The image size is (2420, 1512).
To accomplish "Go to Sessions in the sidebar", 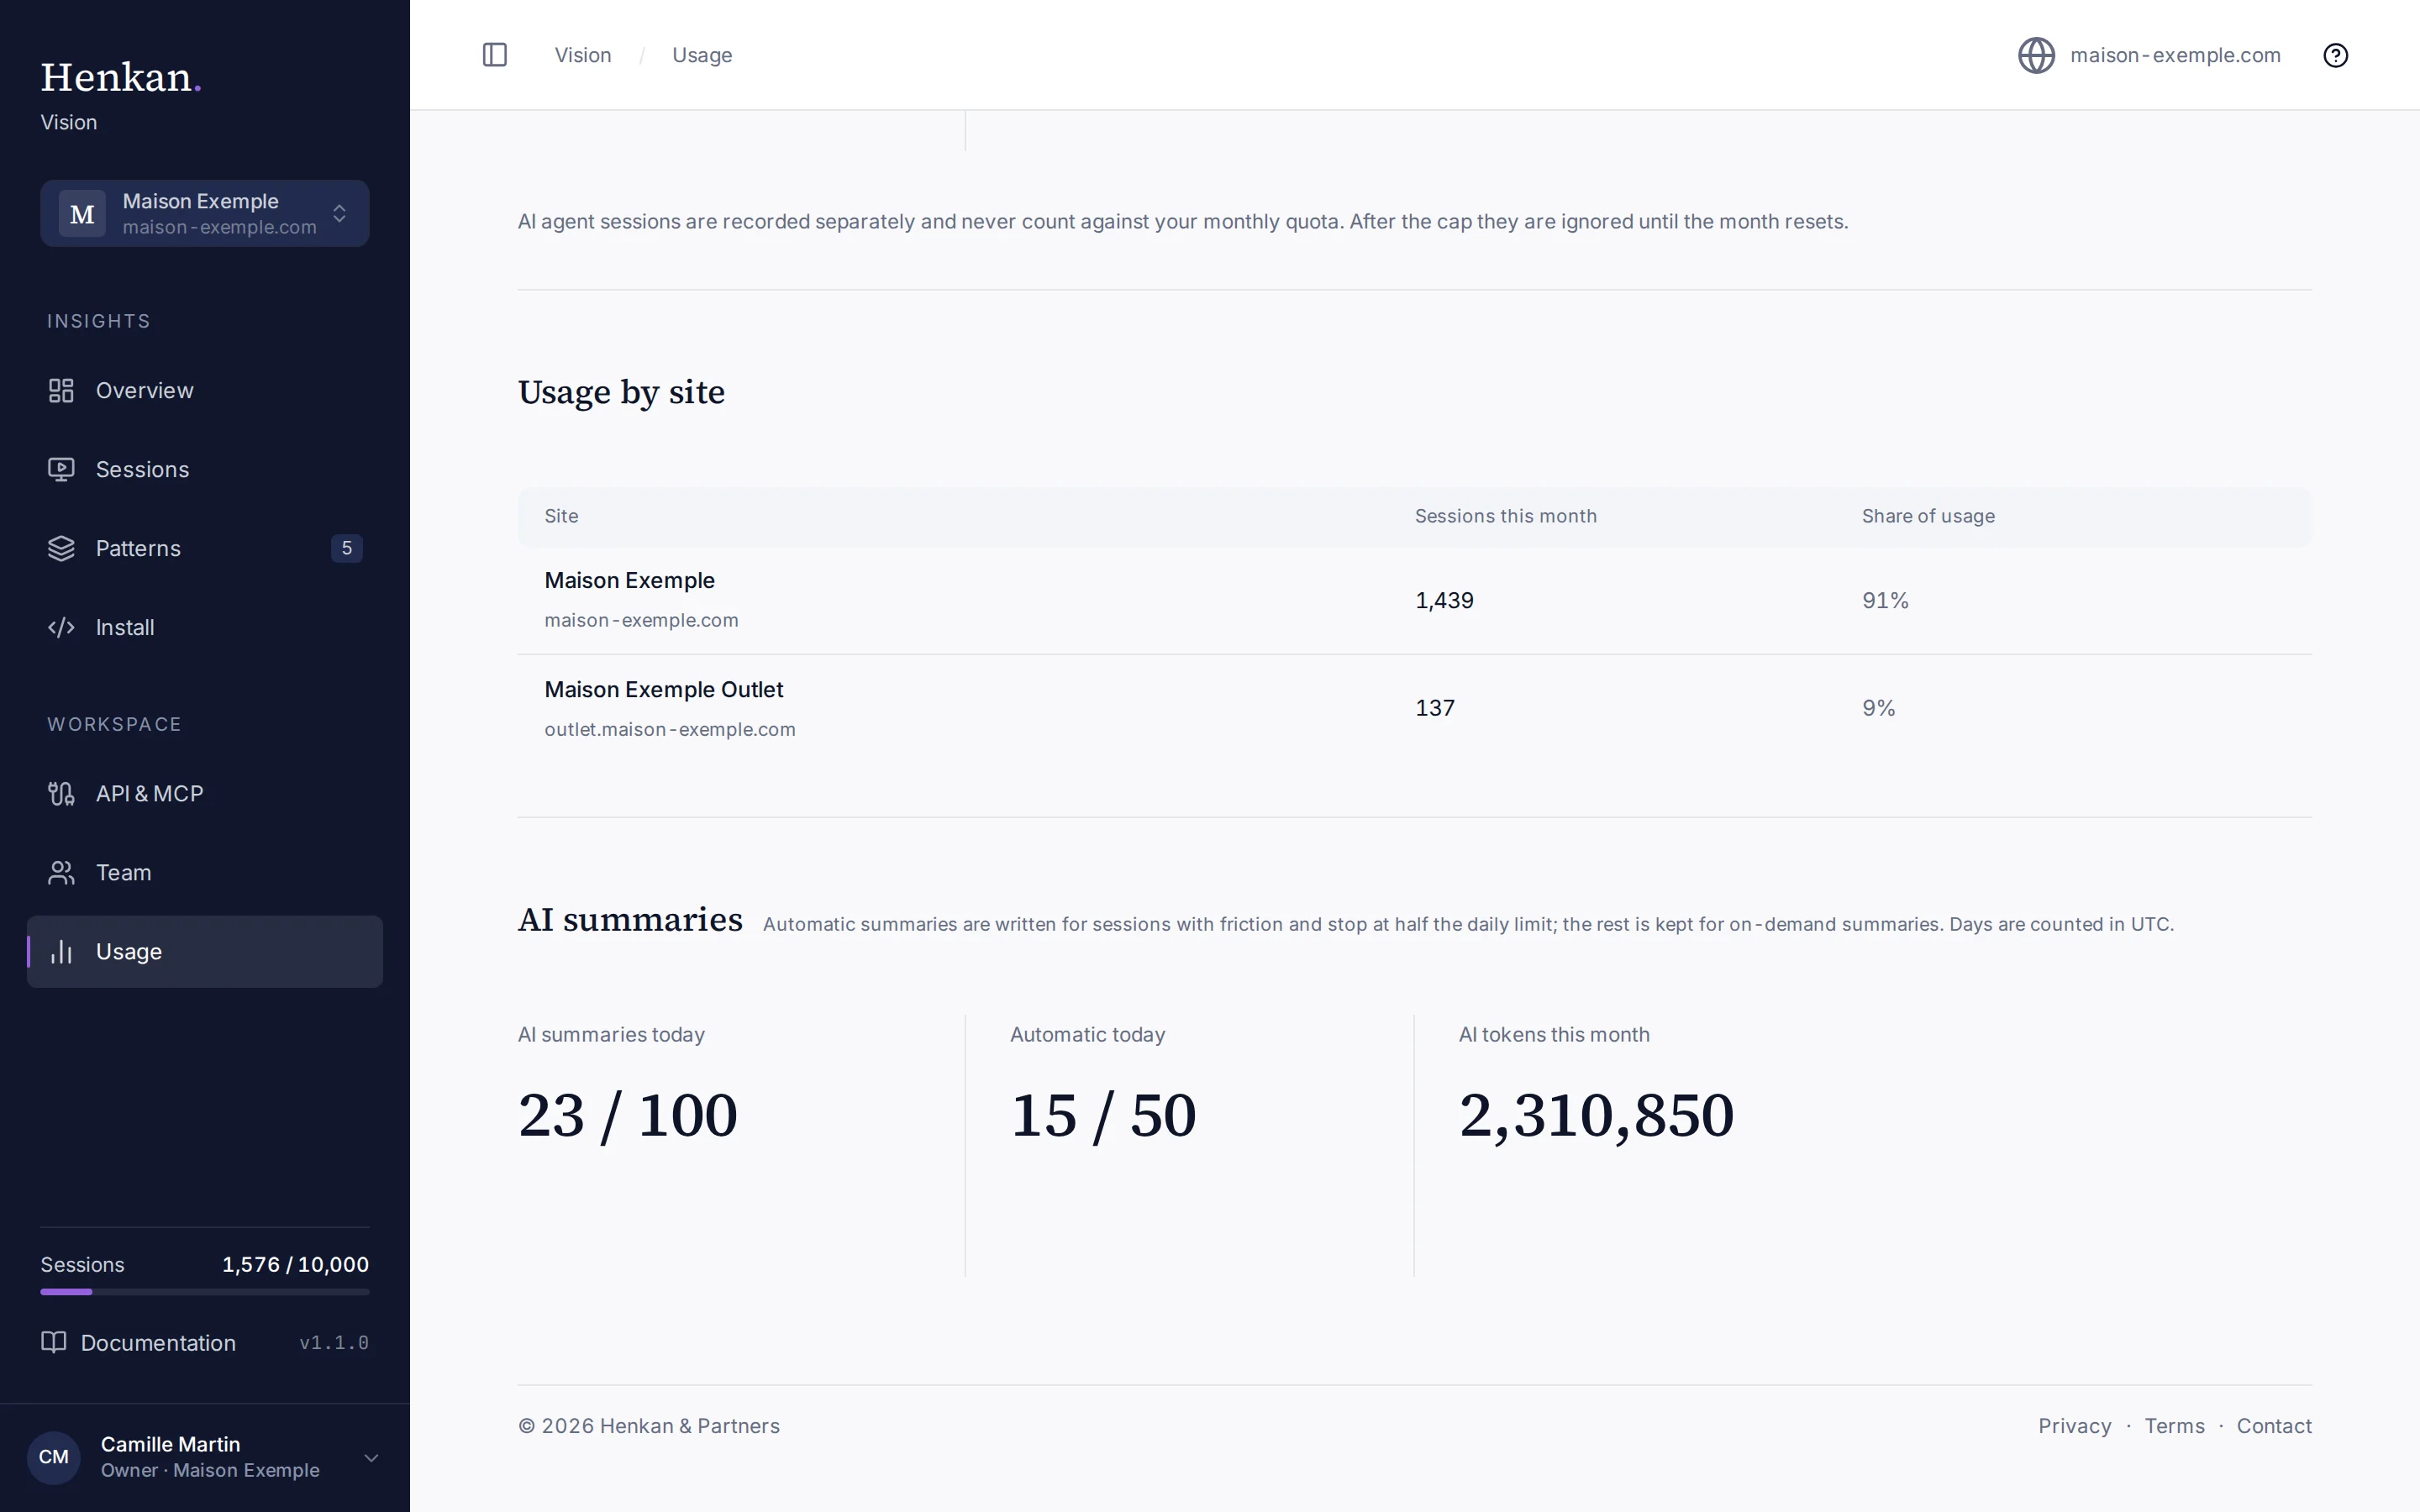I will pos(205,469).
